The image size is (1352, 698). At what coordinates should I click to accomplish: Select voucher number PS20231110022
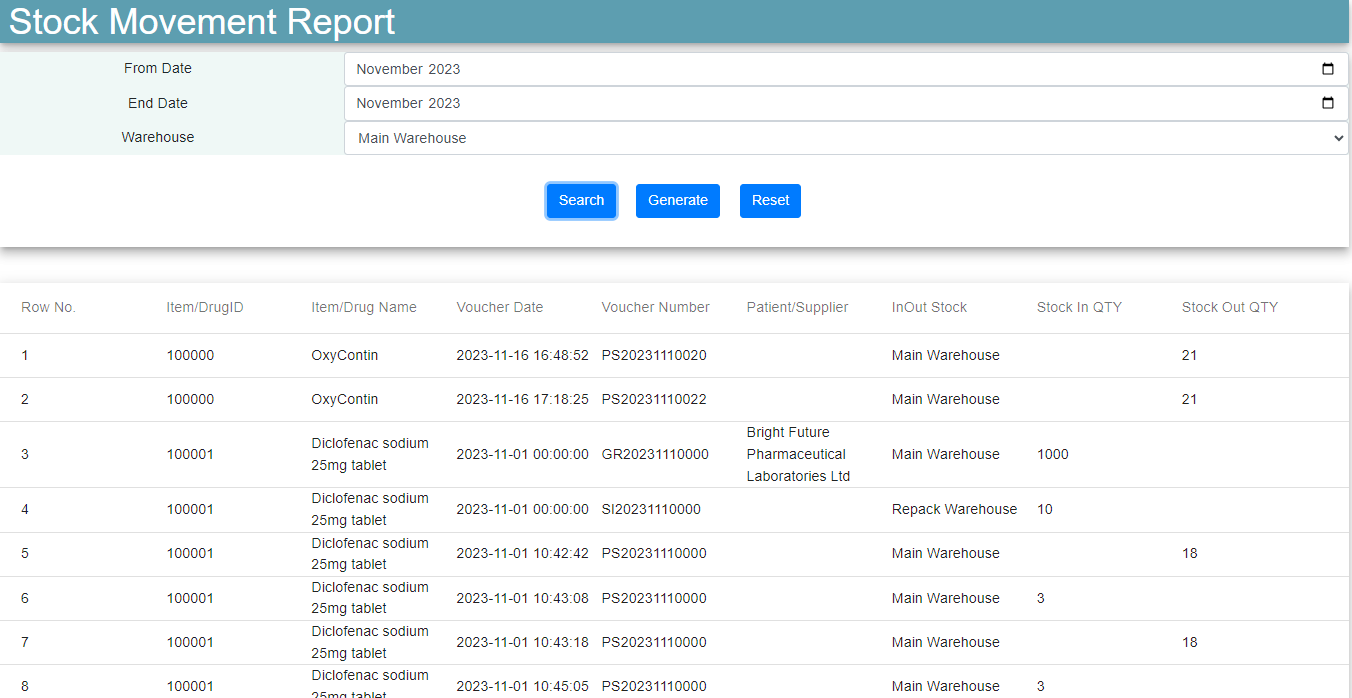click(654, 399)
